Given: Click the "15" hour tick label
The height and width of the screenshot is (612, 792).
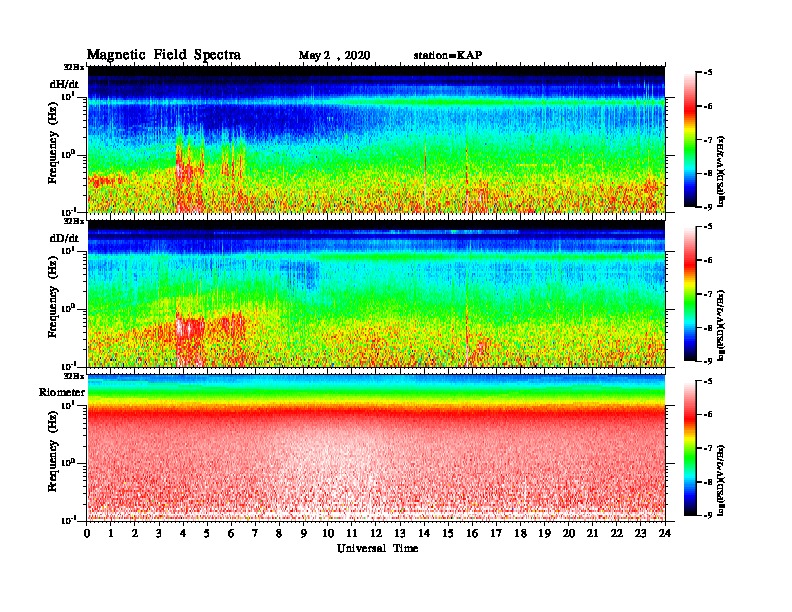Looking at the screenshot, I should point(448,534).
